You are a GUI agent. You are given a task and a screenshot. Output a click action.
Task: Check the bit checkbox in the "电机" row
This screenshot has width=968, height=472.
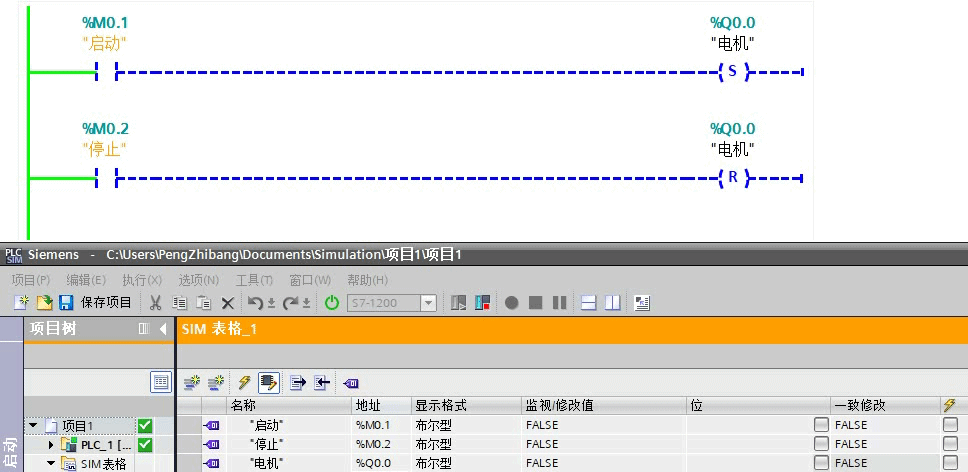(821, 463)
